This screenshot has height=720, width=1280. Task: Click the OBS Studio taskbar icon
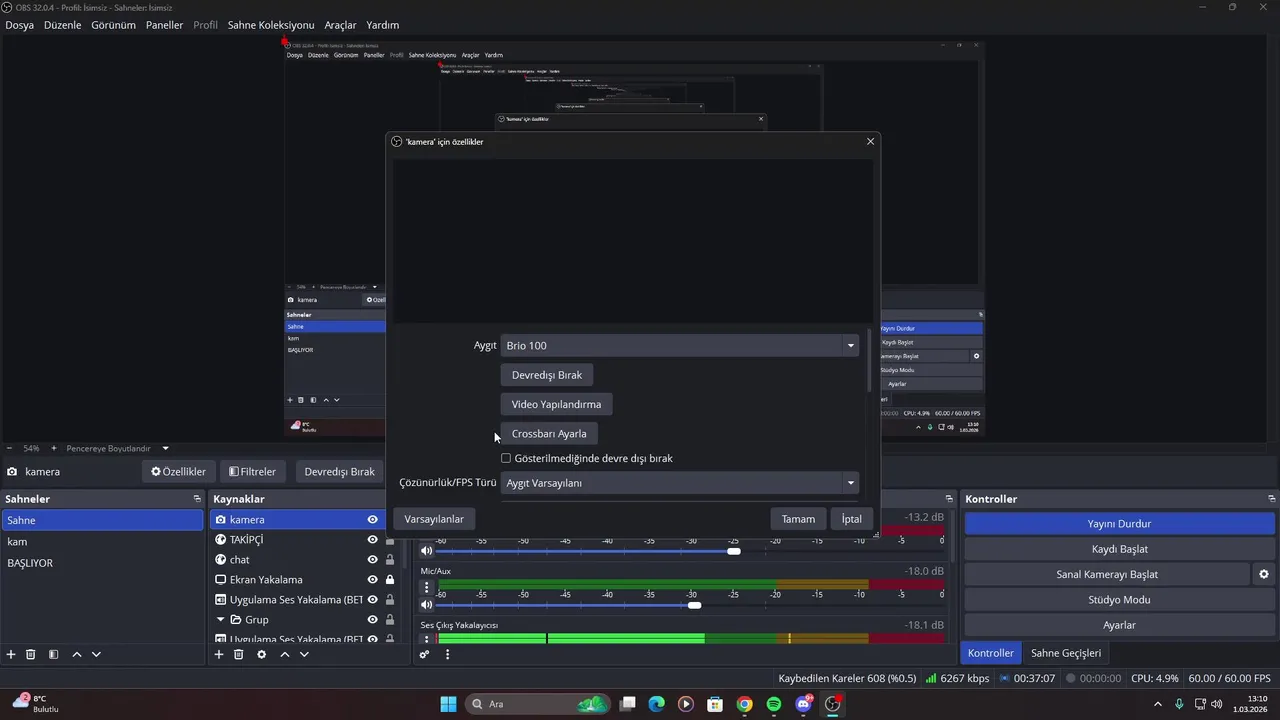832,704
